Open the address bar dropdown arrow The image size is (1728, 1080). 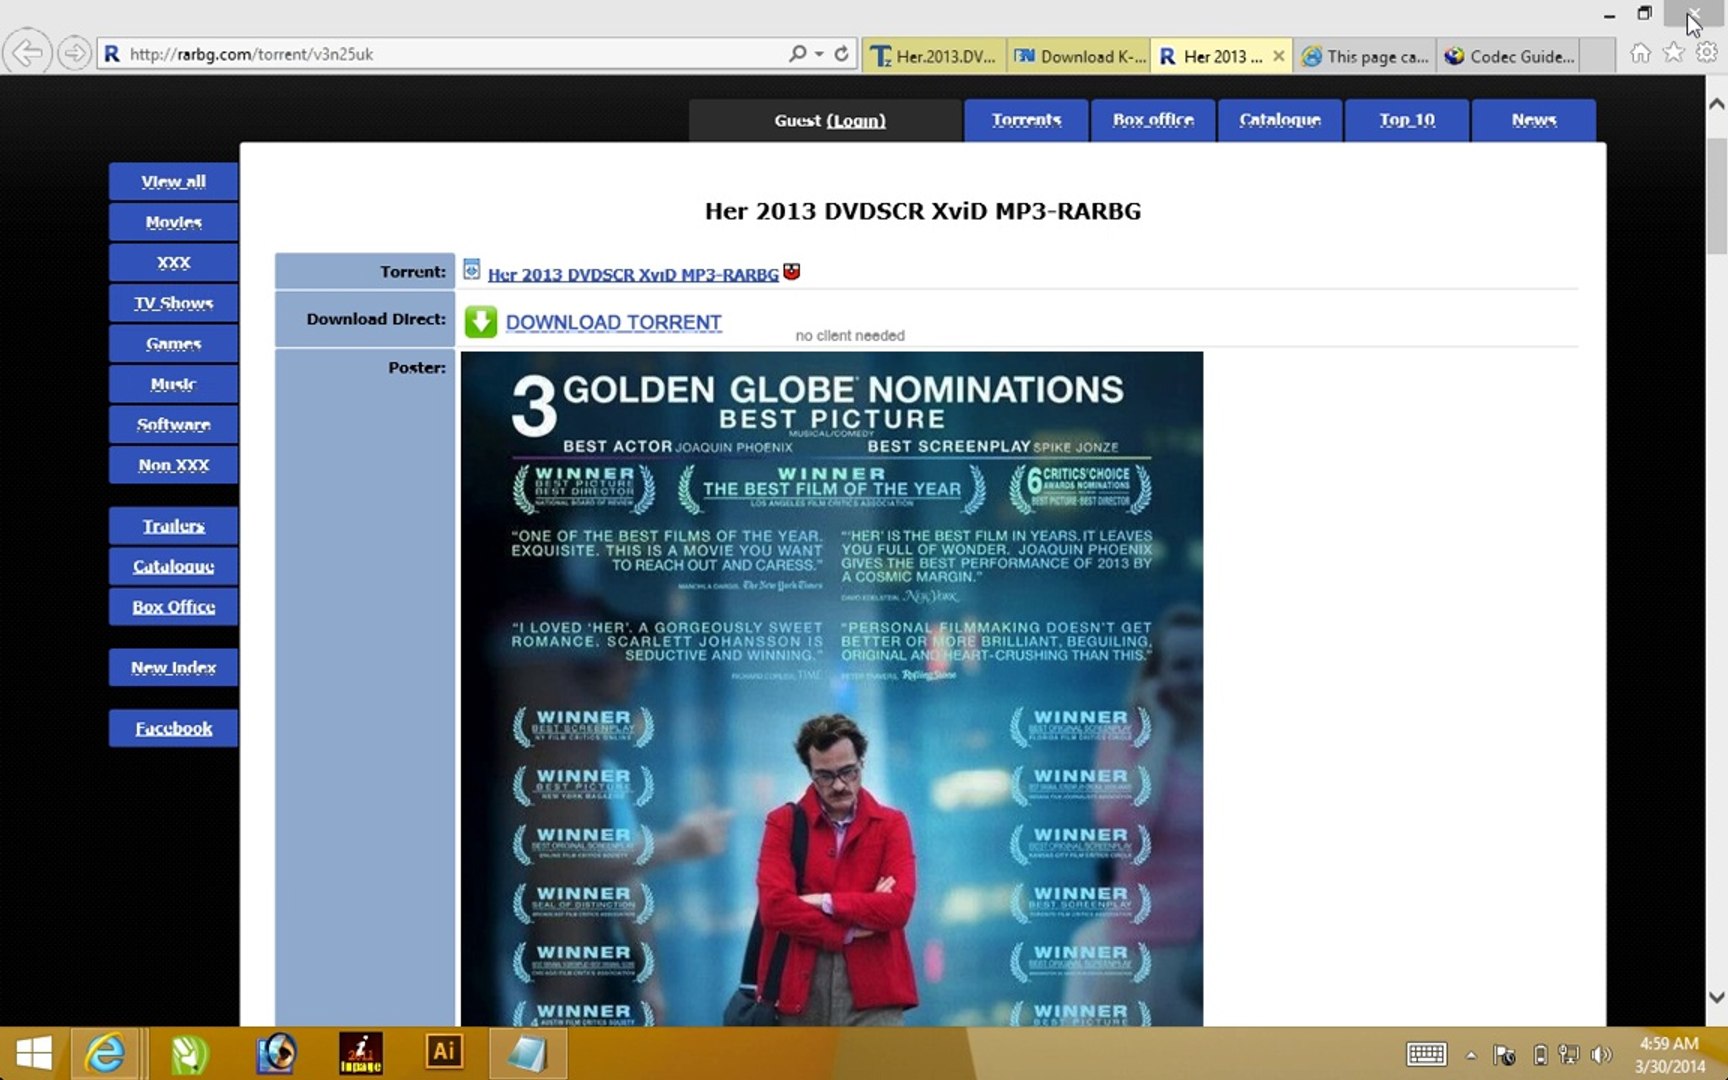819,54
